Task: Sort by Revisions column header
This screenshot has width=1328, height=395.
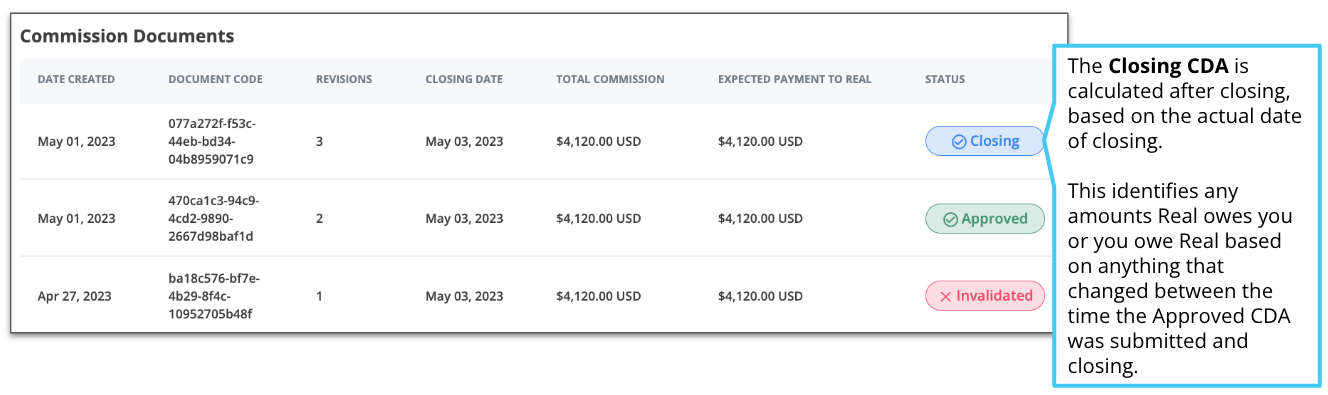Action: 344,79
